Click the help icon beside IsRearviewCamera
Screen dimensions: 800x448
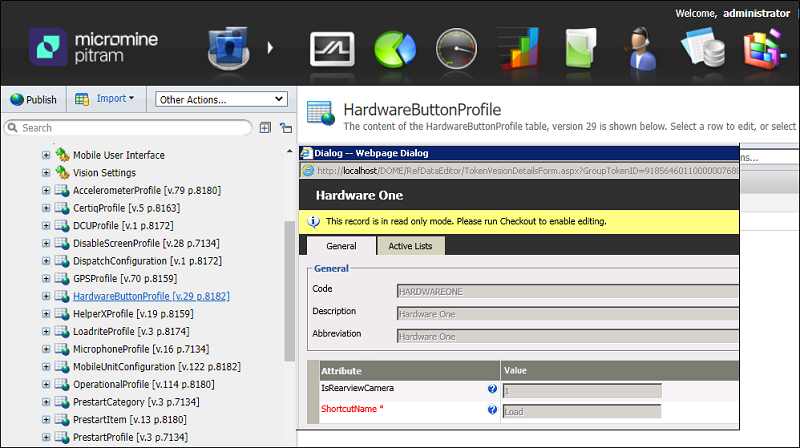pos(492,389)
